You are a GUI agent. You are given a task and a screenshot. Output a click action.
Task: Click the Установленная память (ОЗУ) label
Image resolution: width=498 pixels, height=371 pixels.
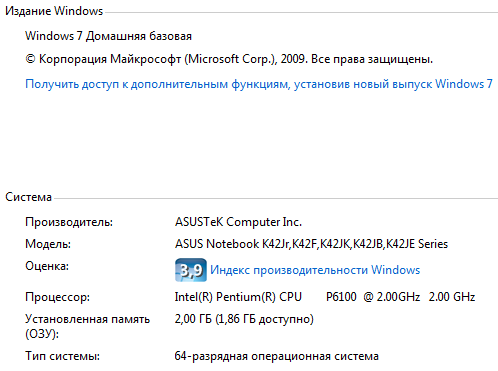[x=87, y=326]
